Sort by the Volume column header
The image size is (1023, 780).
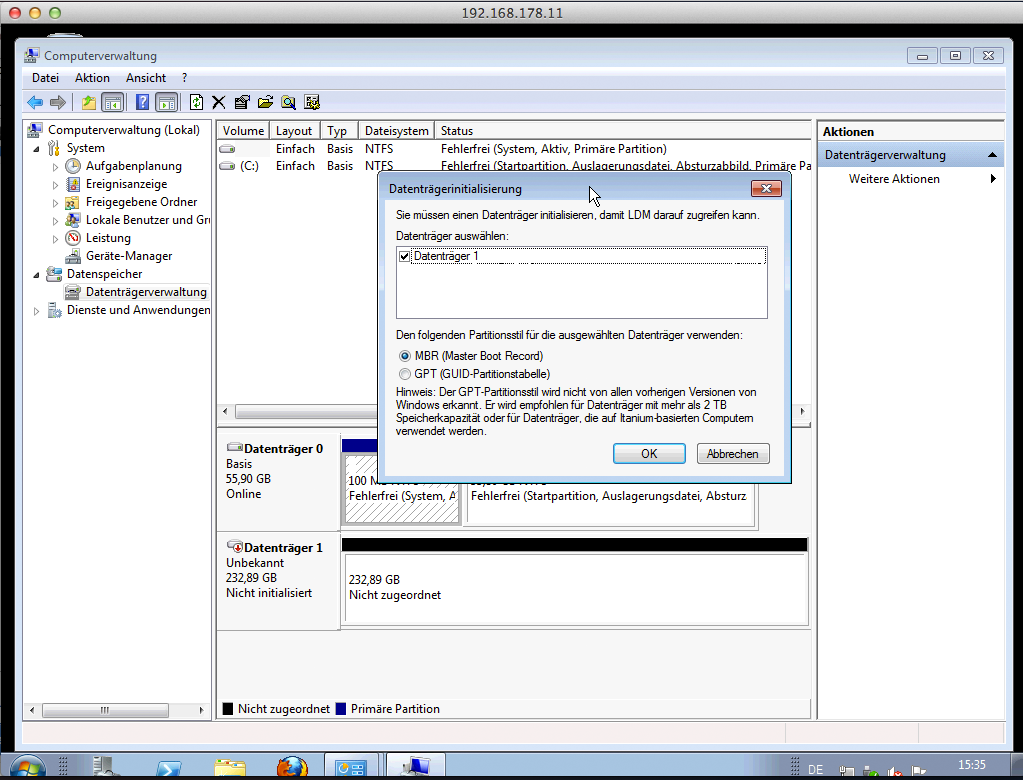[243, 131]
